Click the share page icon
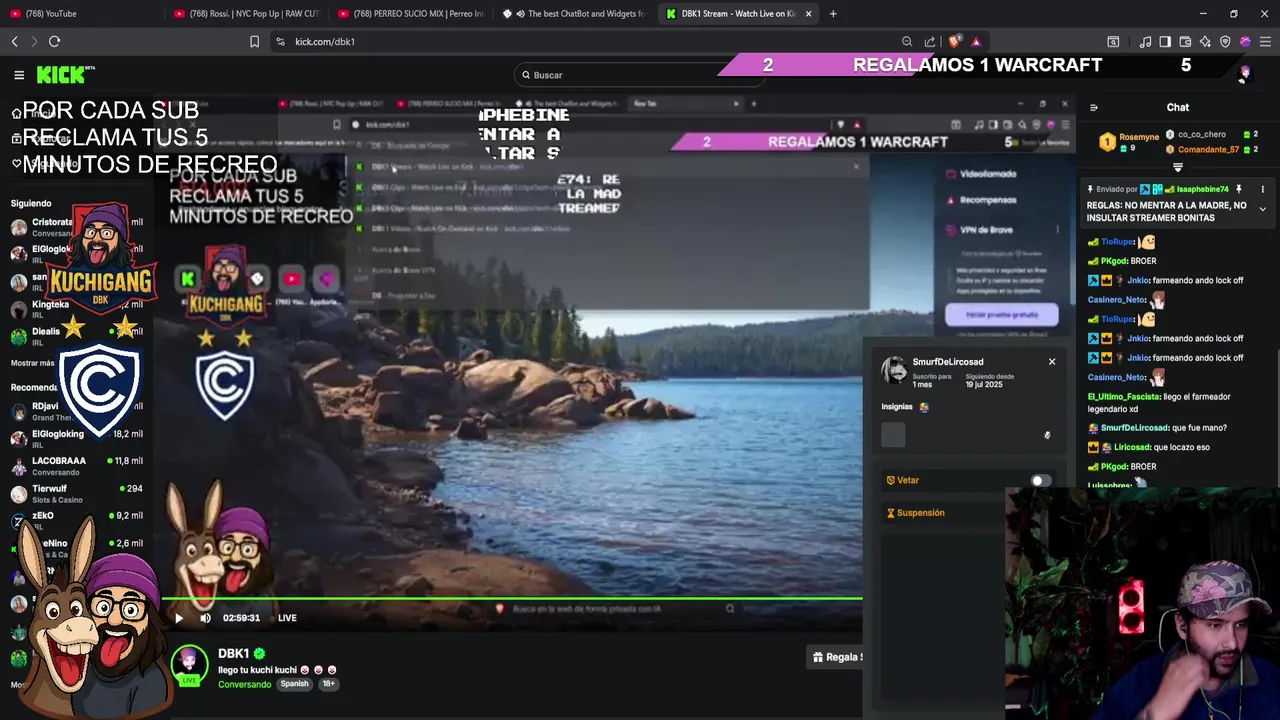Screen dimensions: 1280x720 [930, 41]
